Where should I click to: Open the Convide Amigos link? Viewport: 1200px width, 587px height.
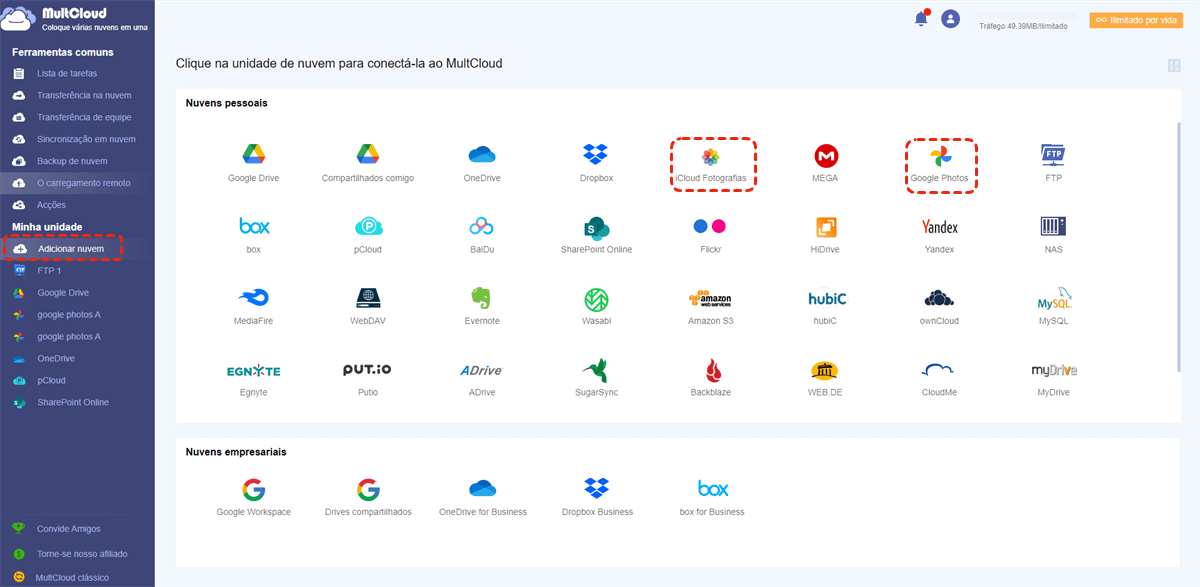click(68, 529)
